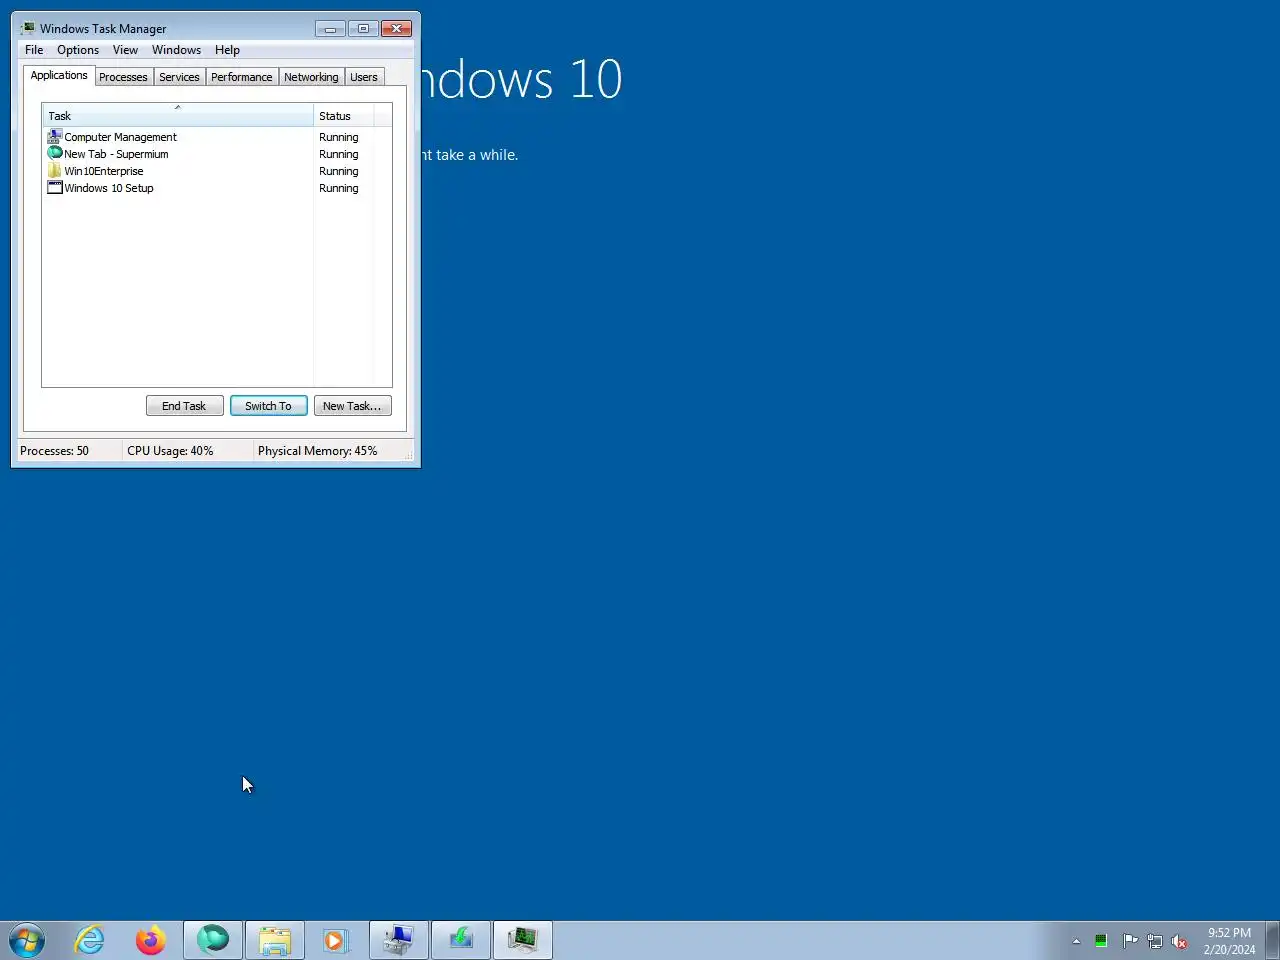This screenshot has height=960, width=1280.
Task: Open the Help menu
Action: pos(227,50)
